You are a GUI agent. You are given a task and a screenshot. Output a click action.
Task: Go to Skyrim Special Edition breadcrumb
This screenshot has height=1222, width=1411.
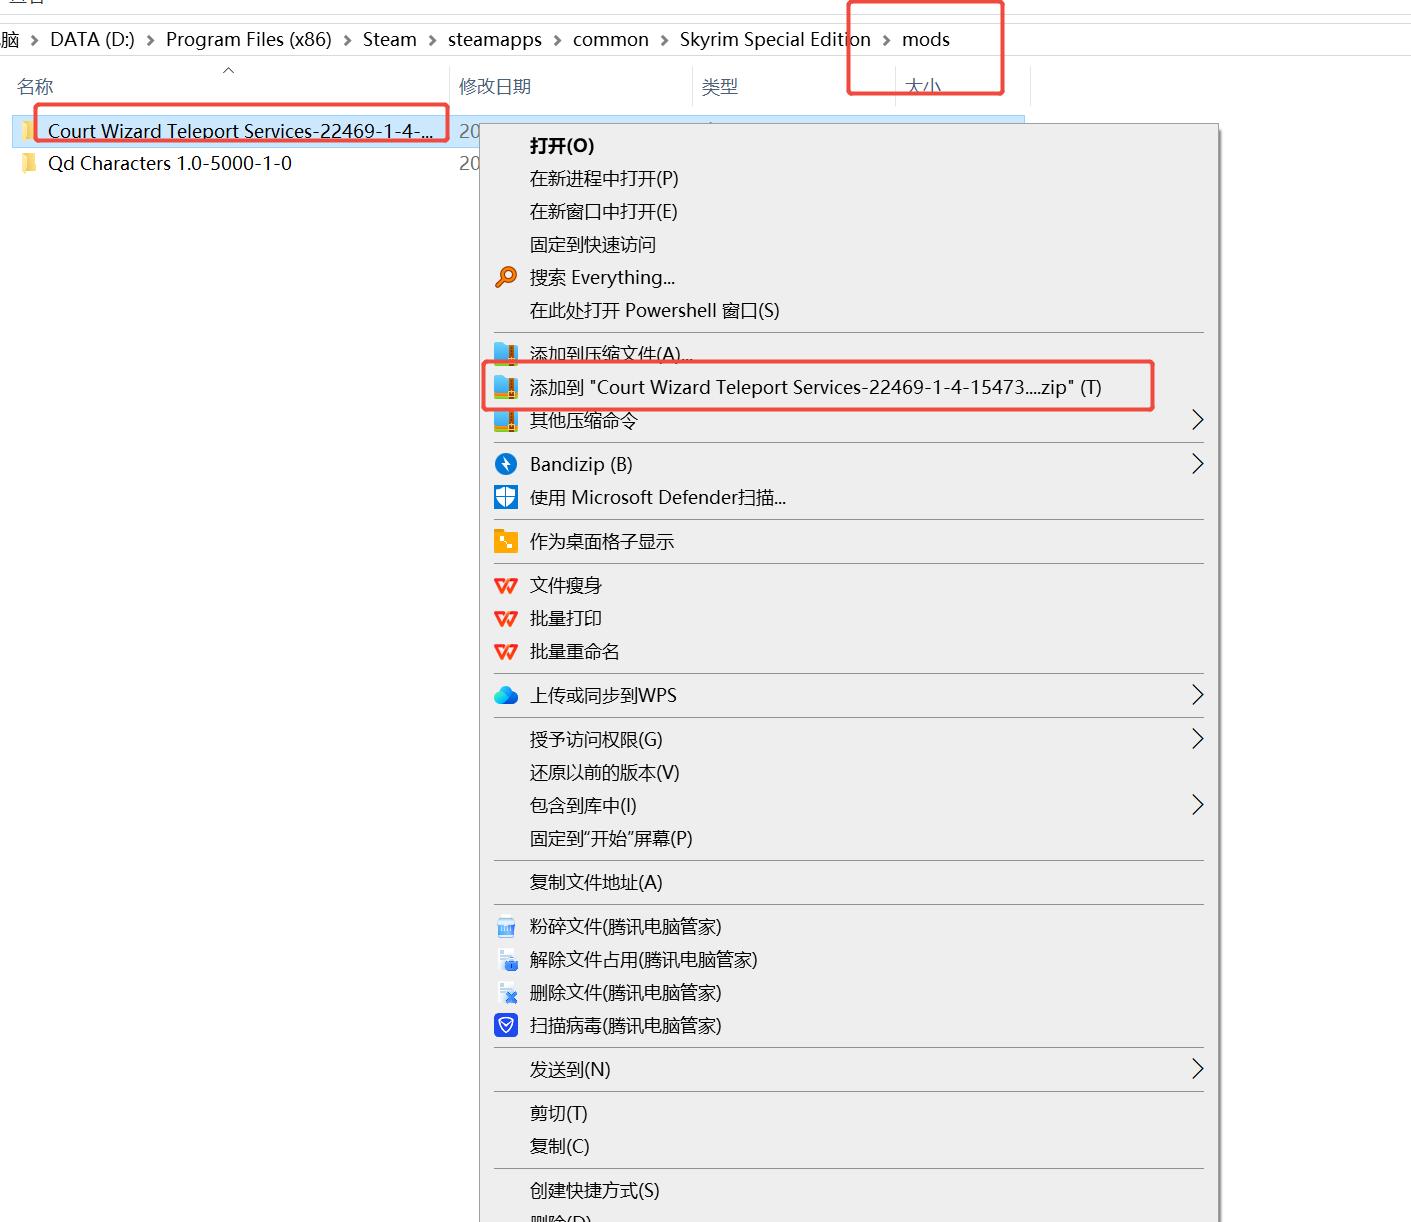coord(774,40)
